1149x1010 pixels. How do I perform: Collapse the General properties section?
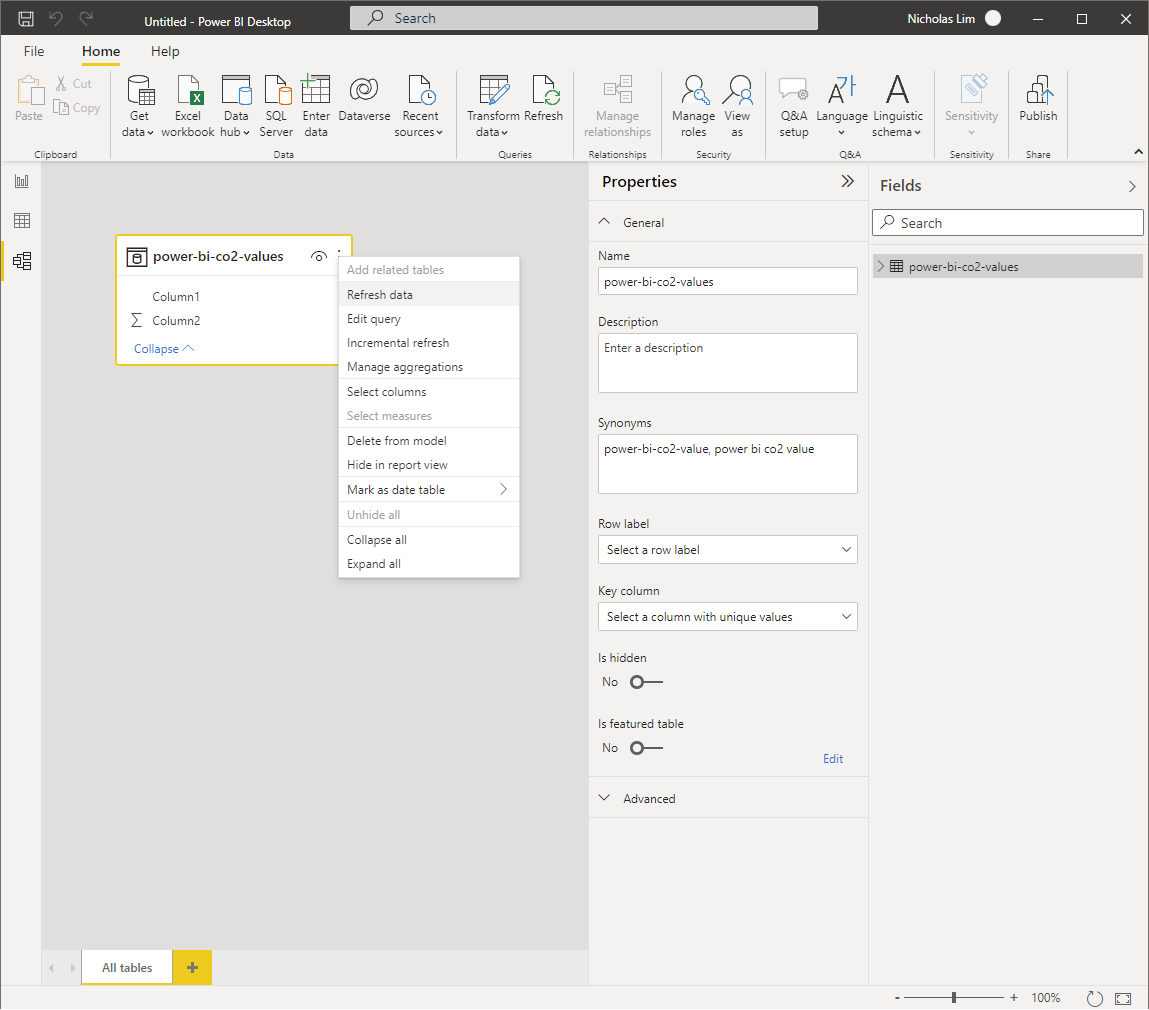pos(604,222)
